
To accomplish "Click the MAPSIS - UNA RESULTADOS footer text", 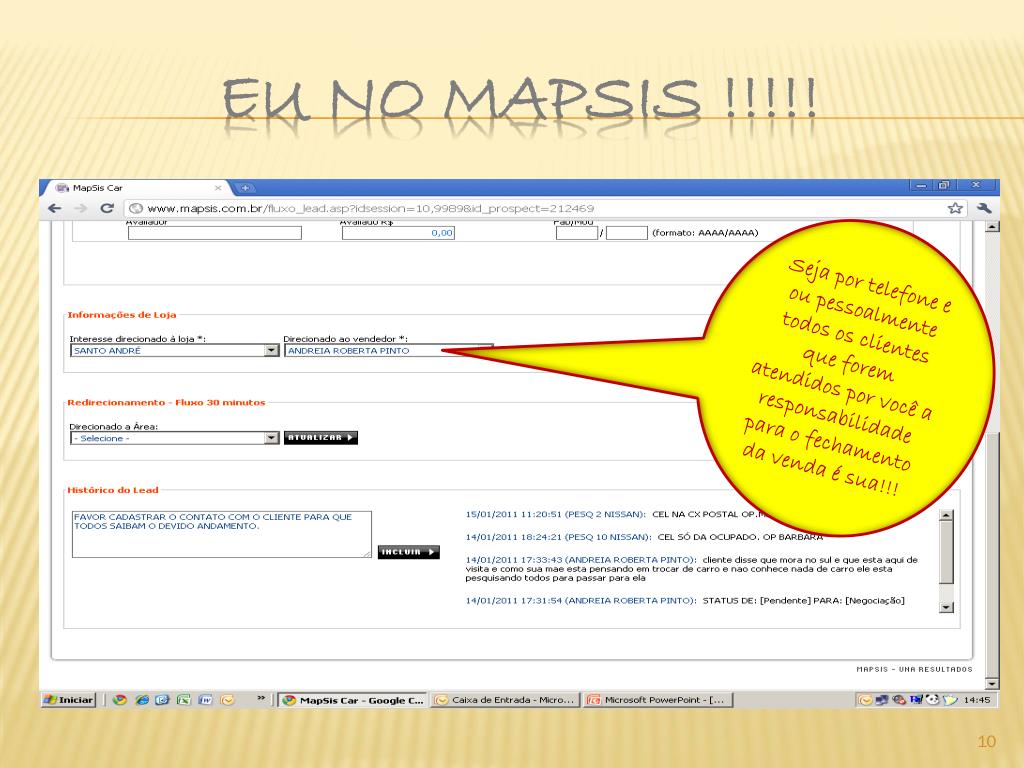I will click(x=914, y=669).
